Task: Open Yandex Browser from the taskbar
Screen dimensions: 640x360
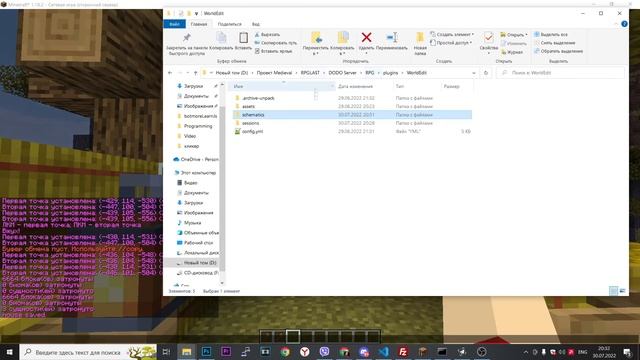Action: pos(304,352)
